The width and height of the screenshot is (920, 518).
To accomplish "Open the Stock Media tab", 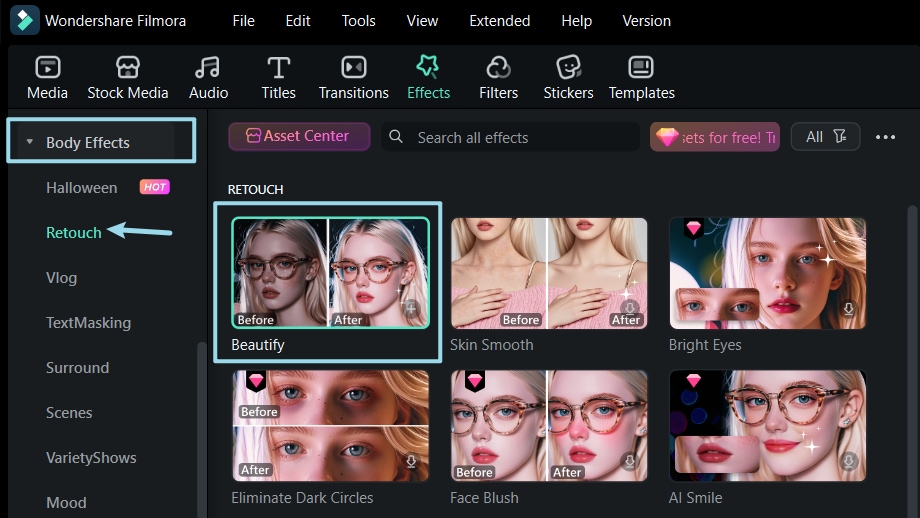I will [x=127, y=78].
